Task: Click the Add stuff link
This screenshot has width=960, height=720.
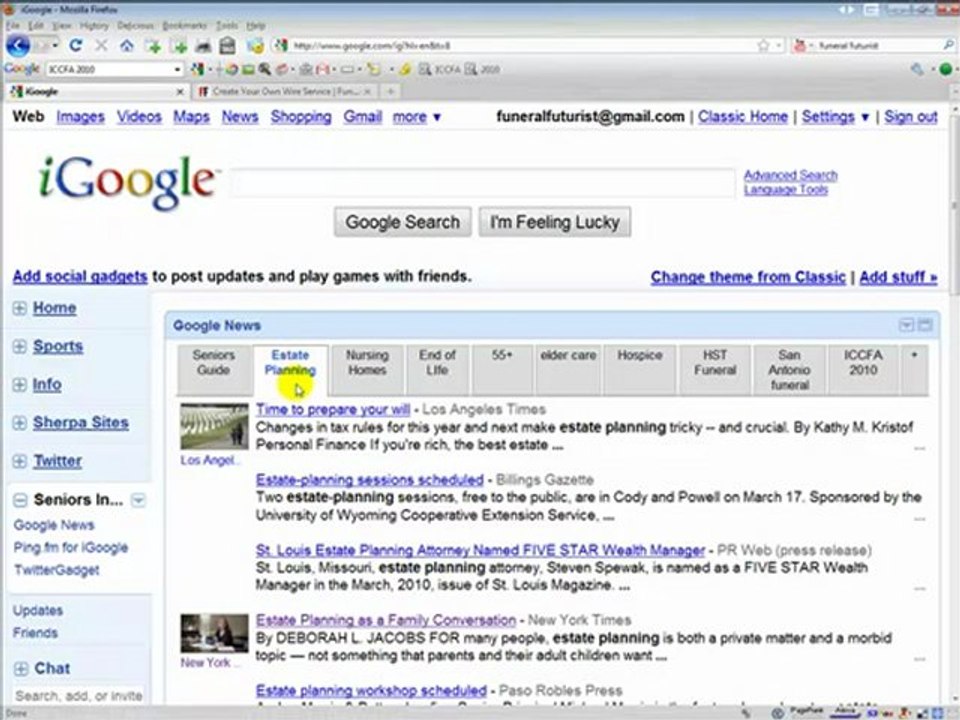Action: [898, 277]
